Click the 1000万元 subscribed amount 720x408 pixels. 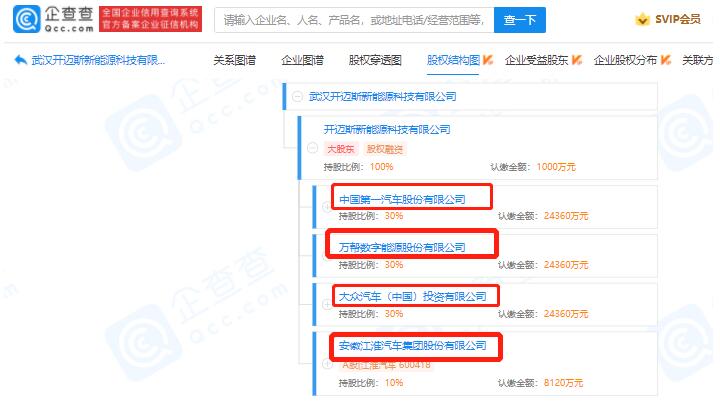pyautogui.click(x=556, y=167)
